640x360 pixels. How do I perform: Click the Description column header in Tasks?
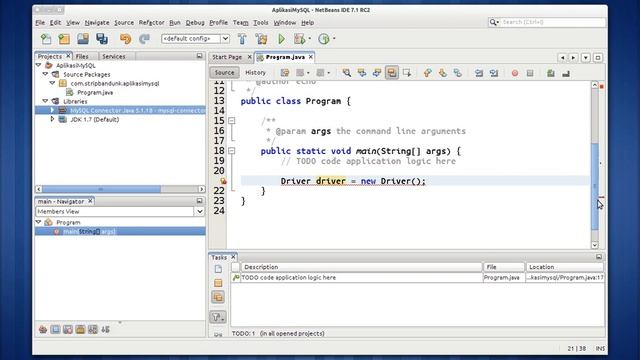361,267
